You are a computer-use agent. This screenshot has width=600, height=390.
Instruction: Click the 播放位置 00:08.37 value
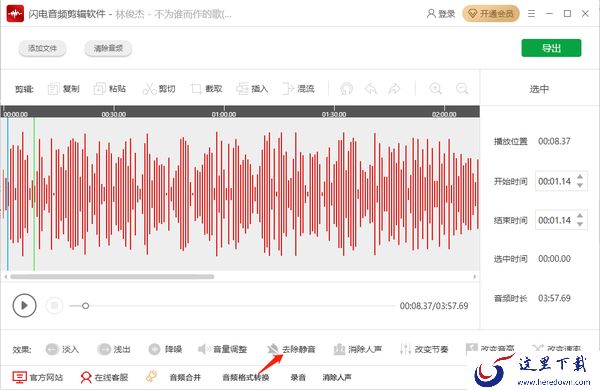coord(554,141)
